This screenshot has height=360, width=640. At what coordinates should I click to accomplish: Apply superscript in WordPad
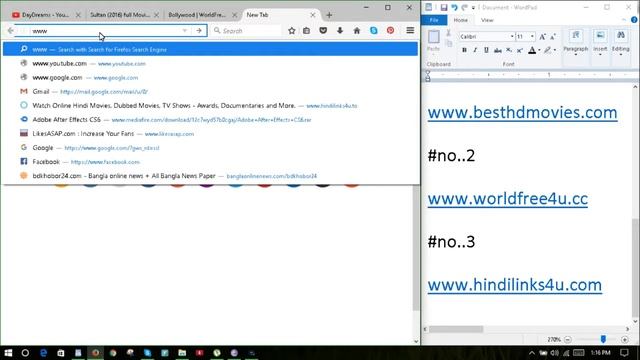520,50
